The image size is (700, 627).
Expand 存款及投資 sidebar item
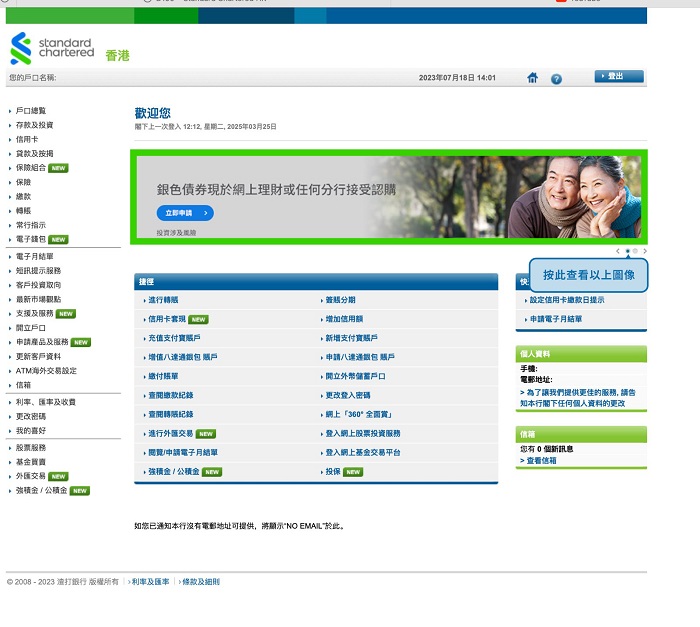[x=34, y=125]
